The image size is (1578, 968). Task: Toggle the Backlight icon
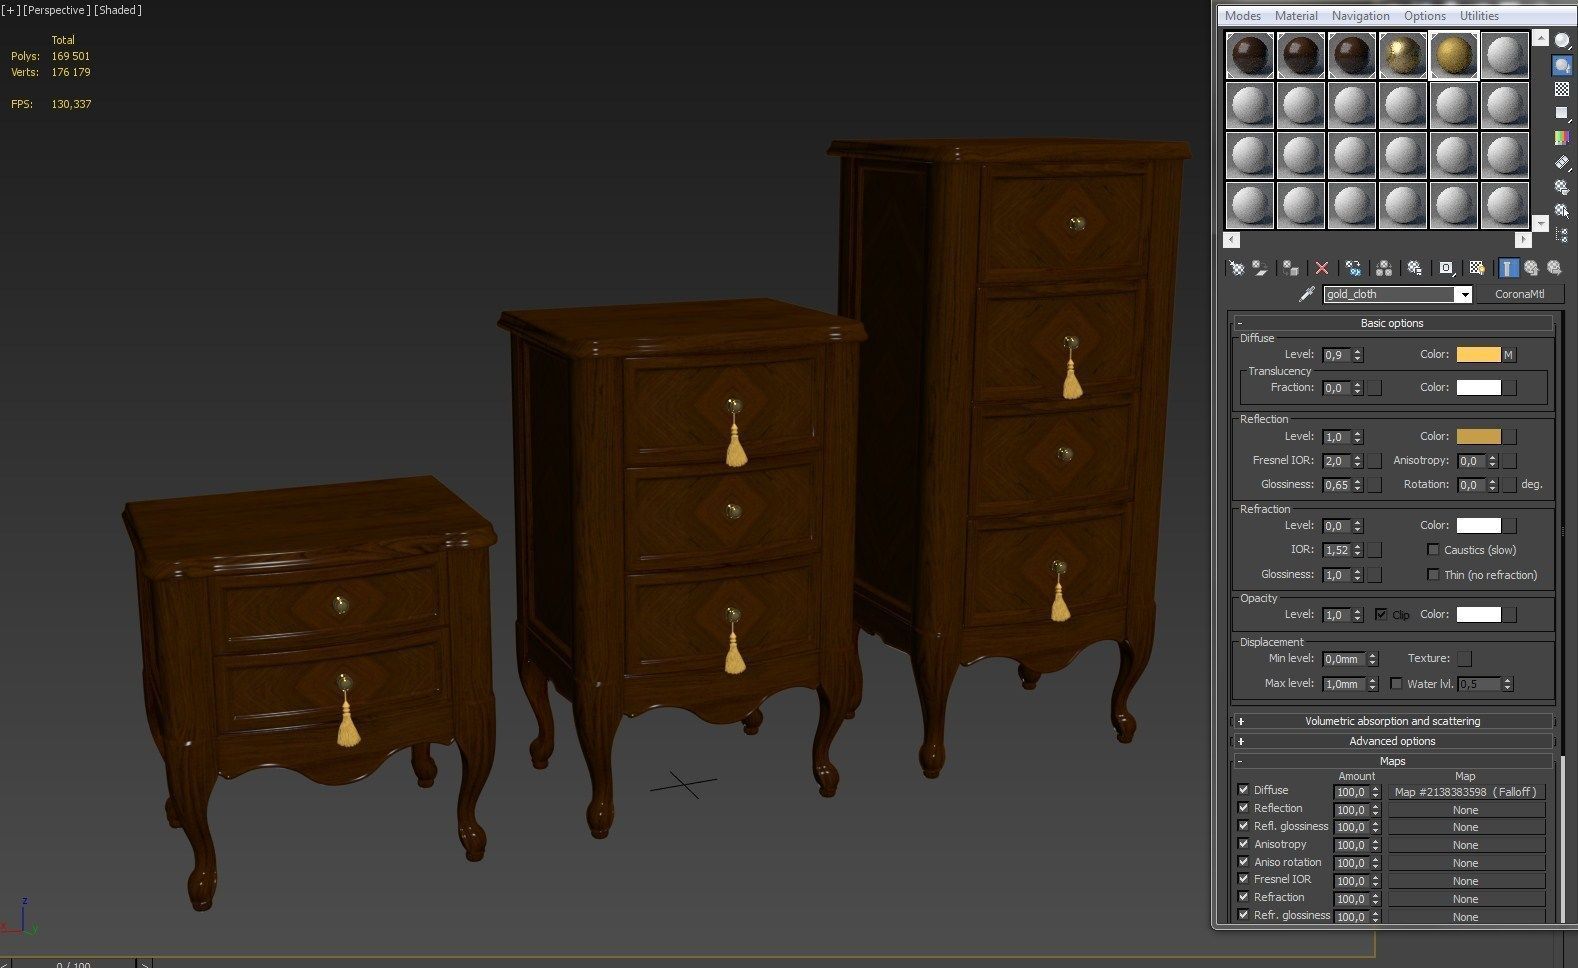[1562, 65]
